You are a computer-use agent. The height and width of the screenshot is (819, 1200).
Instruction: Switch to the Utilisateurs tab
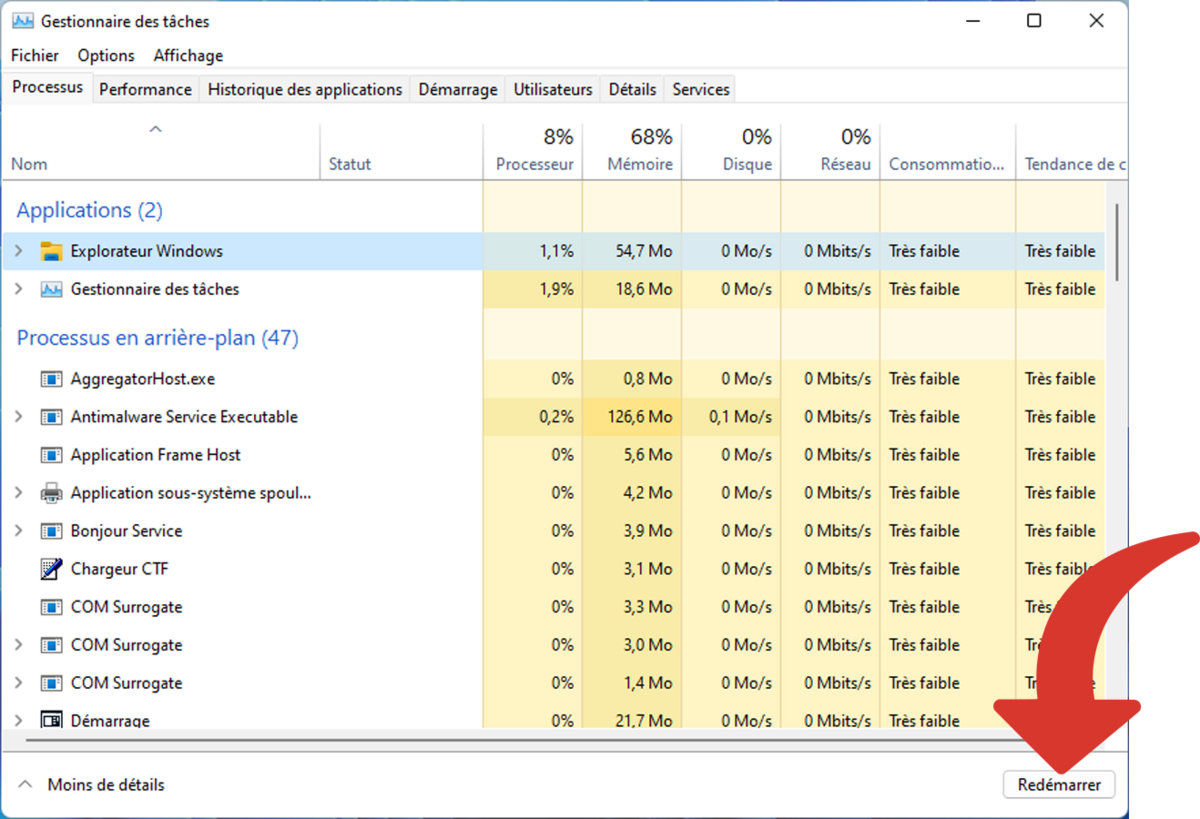pyautogui.click(x=553, y=89)
